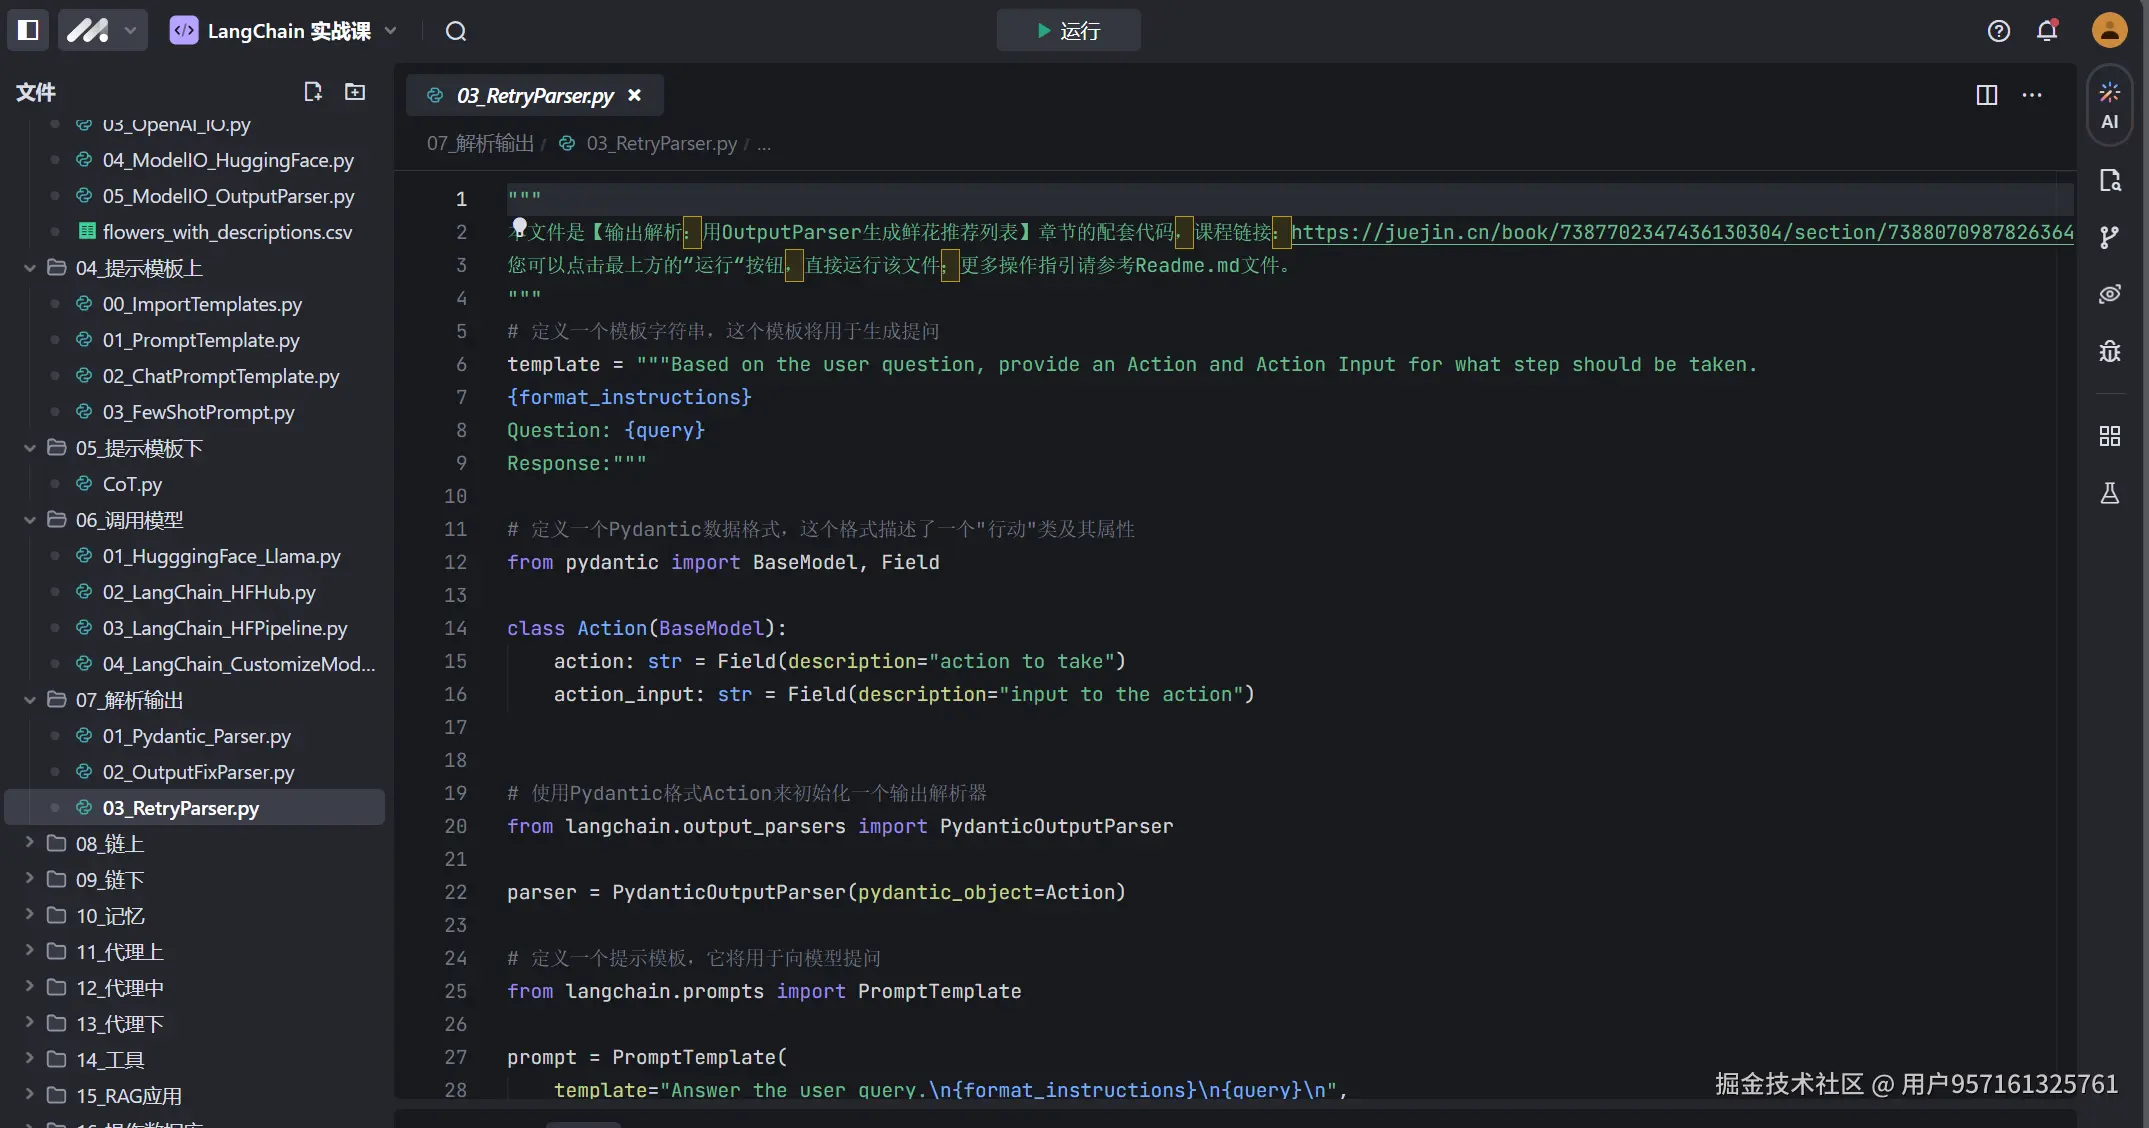Toggle the left sidebar panel icon

pos(28,30)
